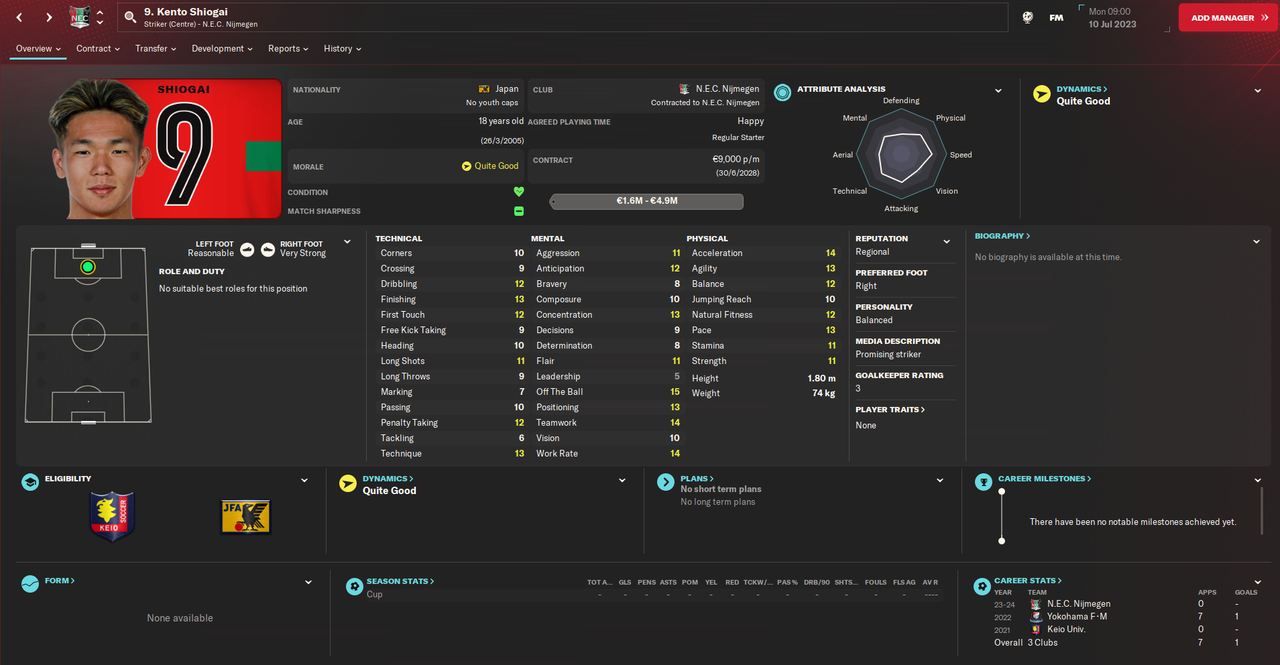Open the Player Traits link
Screen dimensions: 1280x665
point(890,410)
